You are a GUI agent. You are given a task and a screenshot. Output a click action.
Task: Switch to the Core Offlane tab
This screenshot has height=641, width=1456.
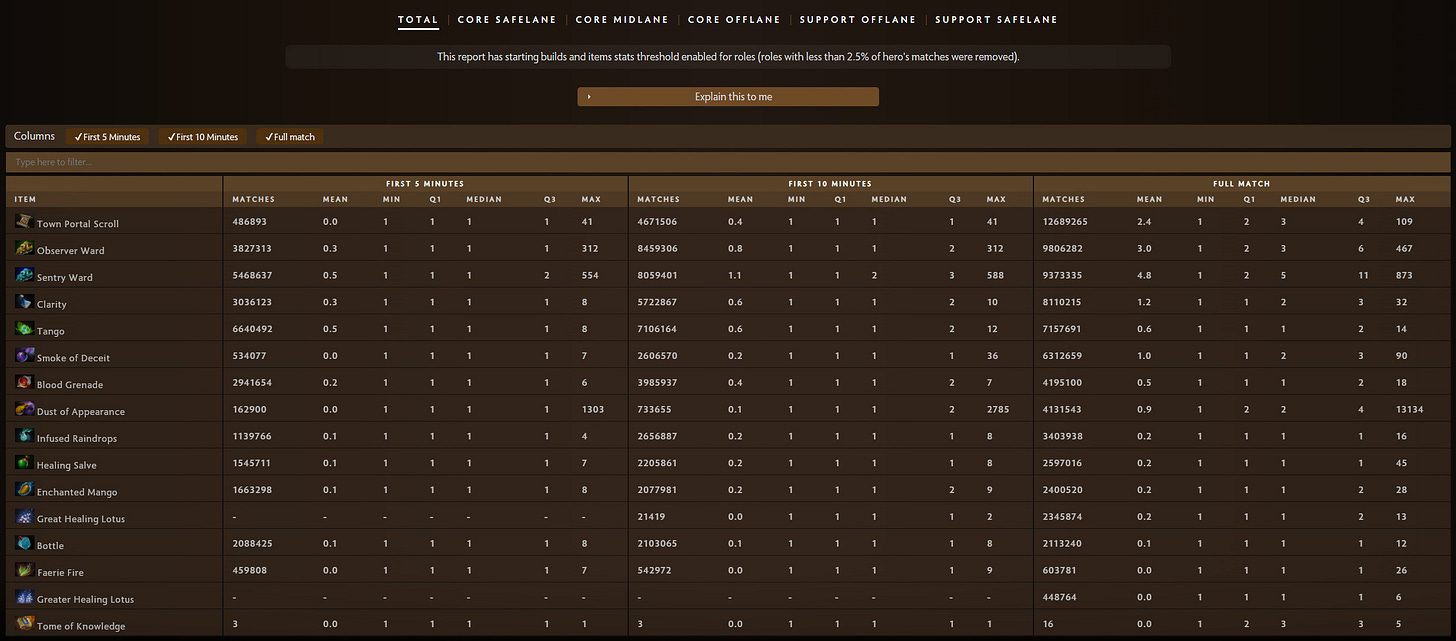point(733,19)
